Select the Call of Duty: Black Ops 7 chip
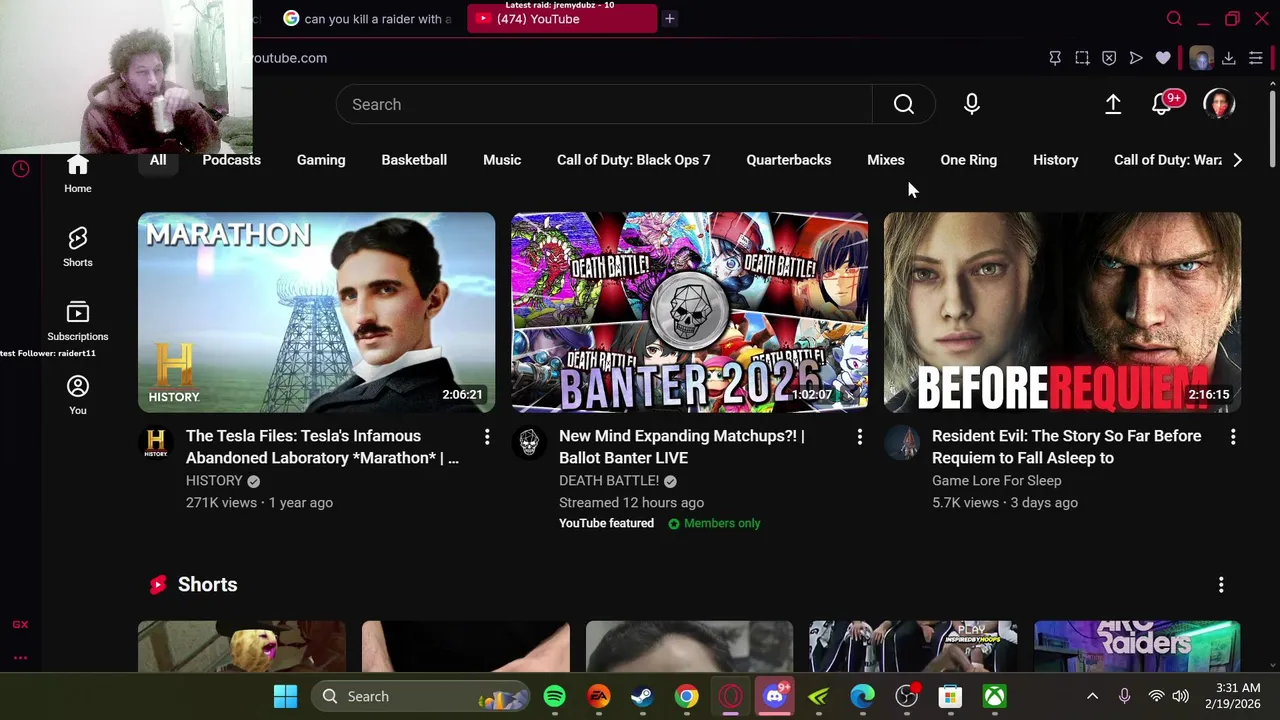Viewport: 1280px width, 720px height. coord(633,160)
